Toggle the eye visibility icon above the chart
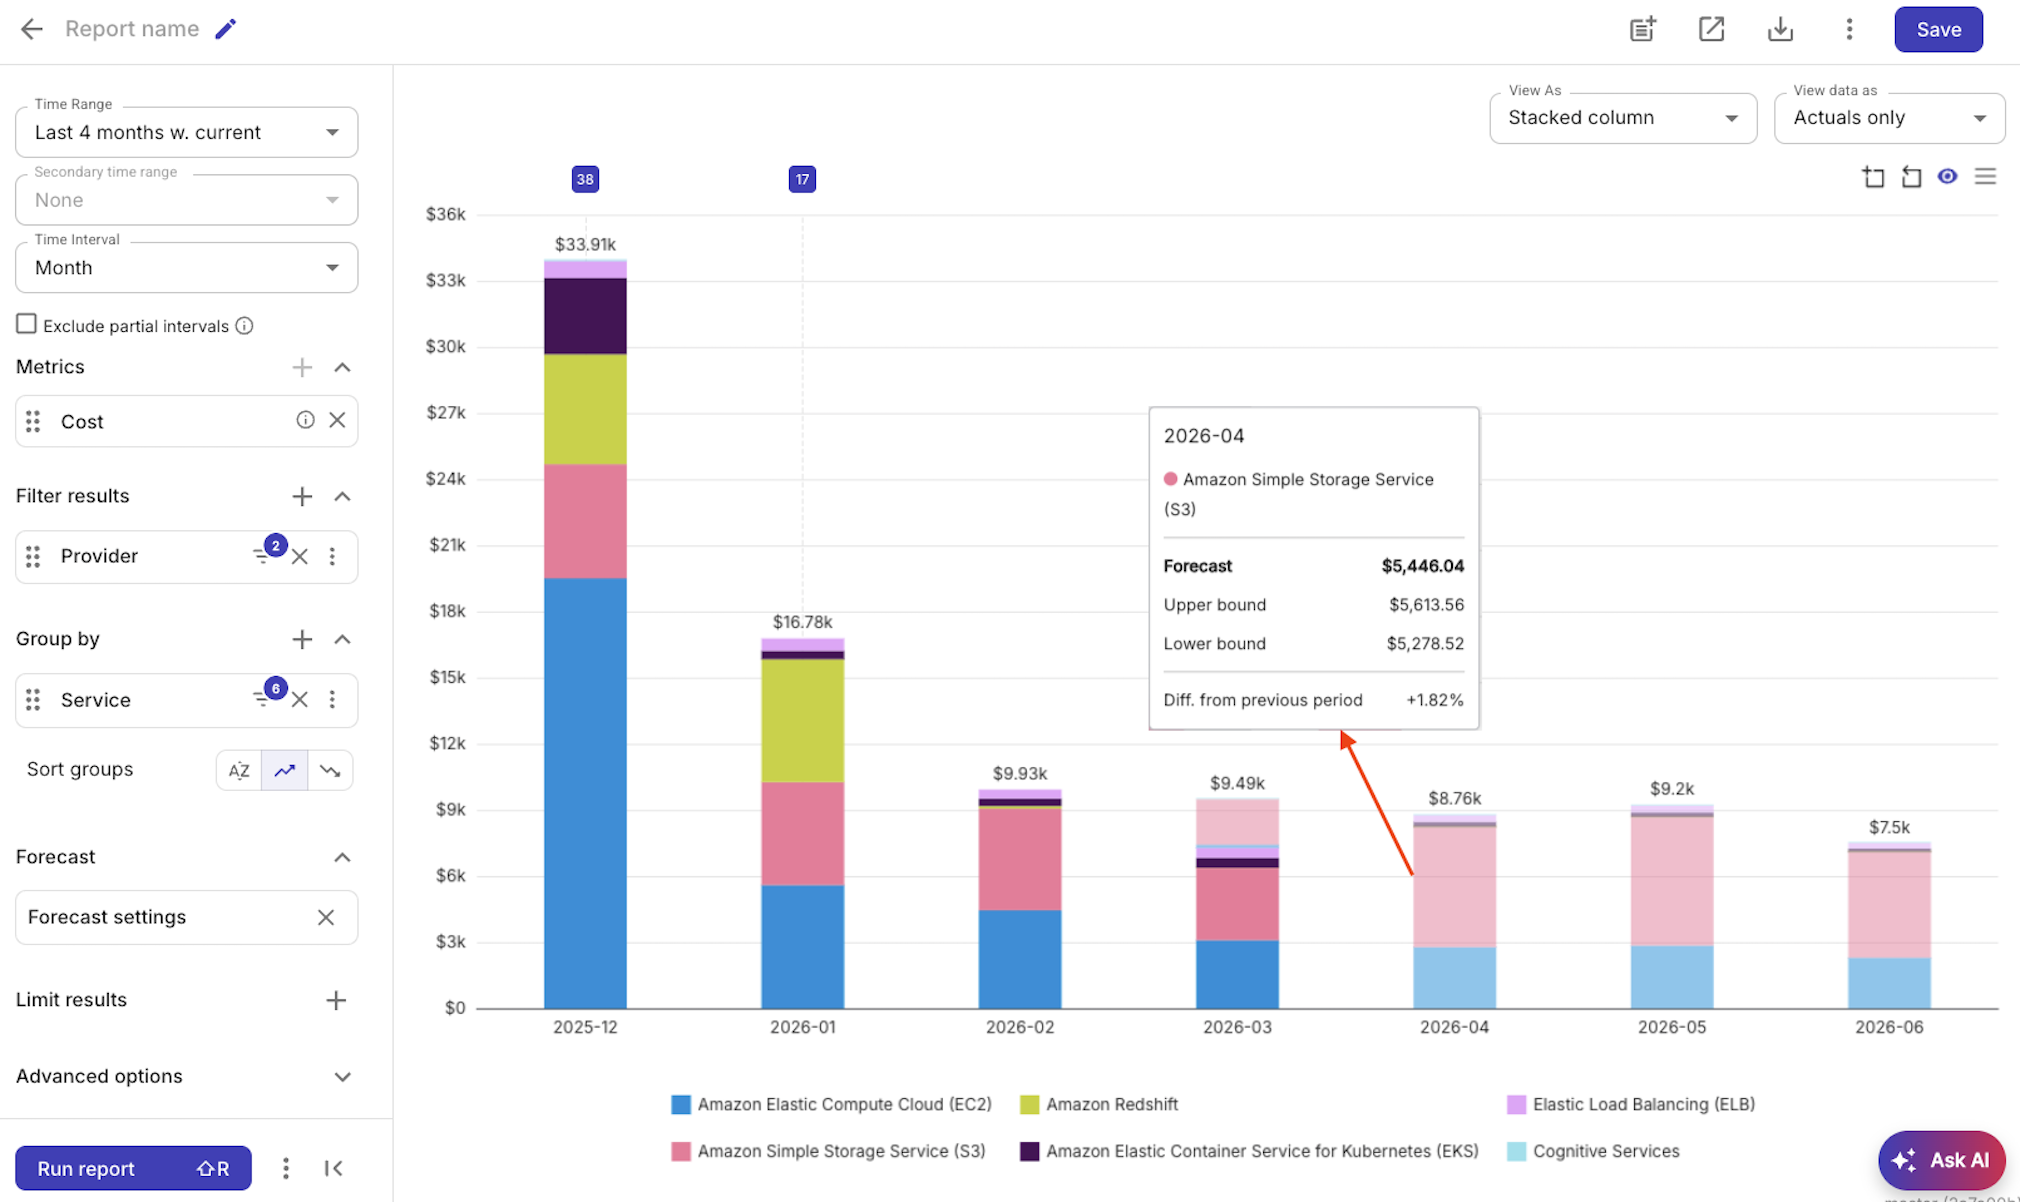 click(1947, 176)
